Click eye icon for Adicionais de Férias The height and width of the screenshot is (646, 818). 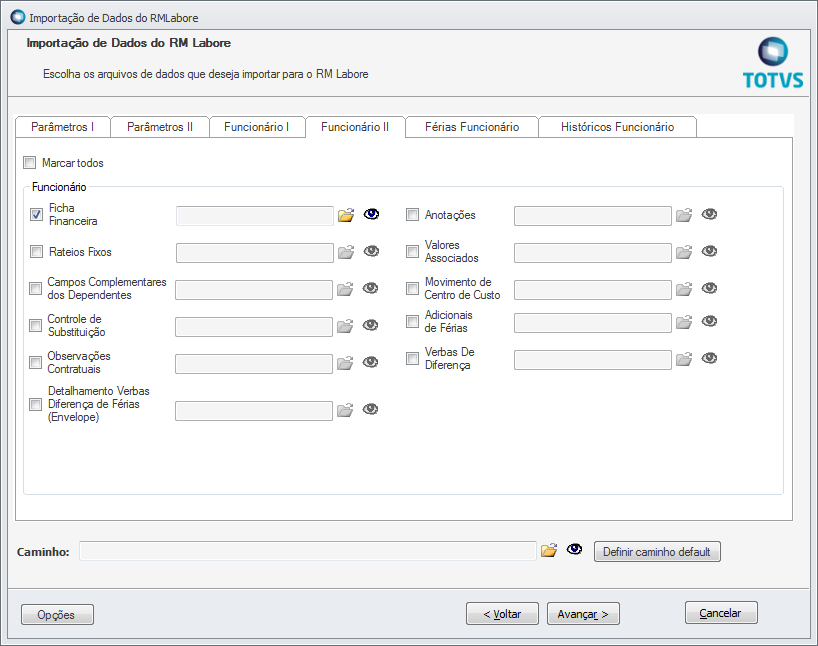coord(709,321)
